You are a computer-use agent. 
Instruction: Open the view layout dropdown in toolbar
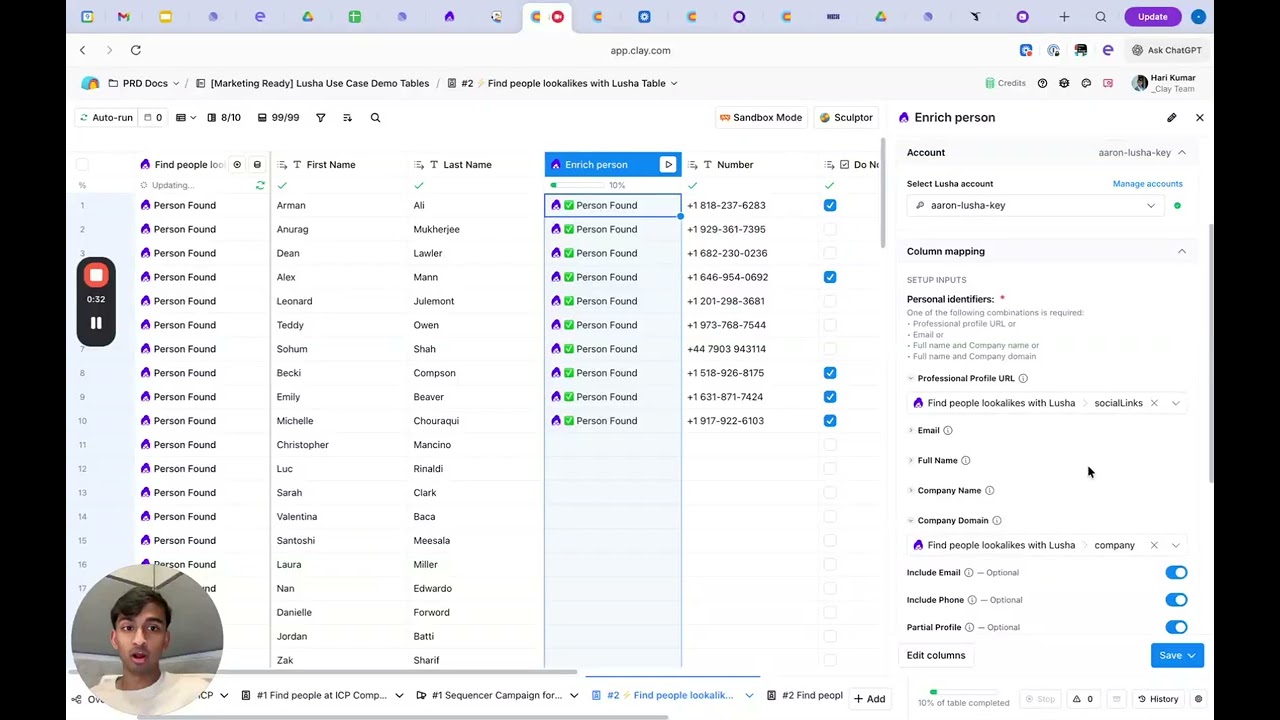coord(185,118)
